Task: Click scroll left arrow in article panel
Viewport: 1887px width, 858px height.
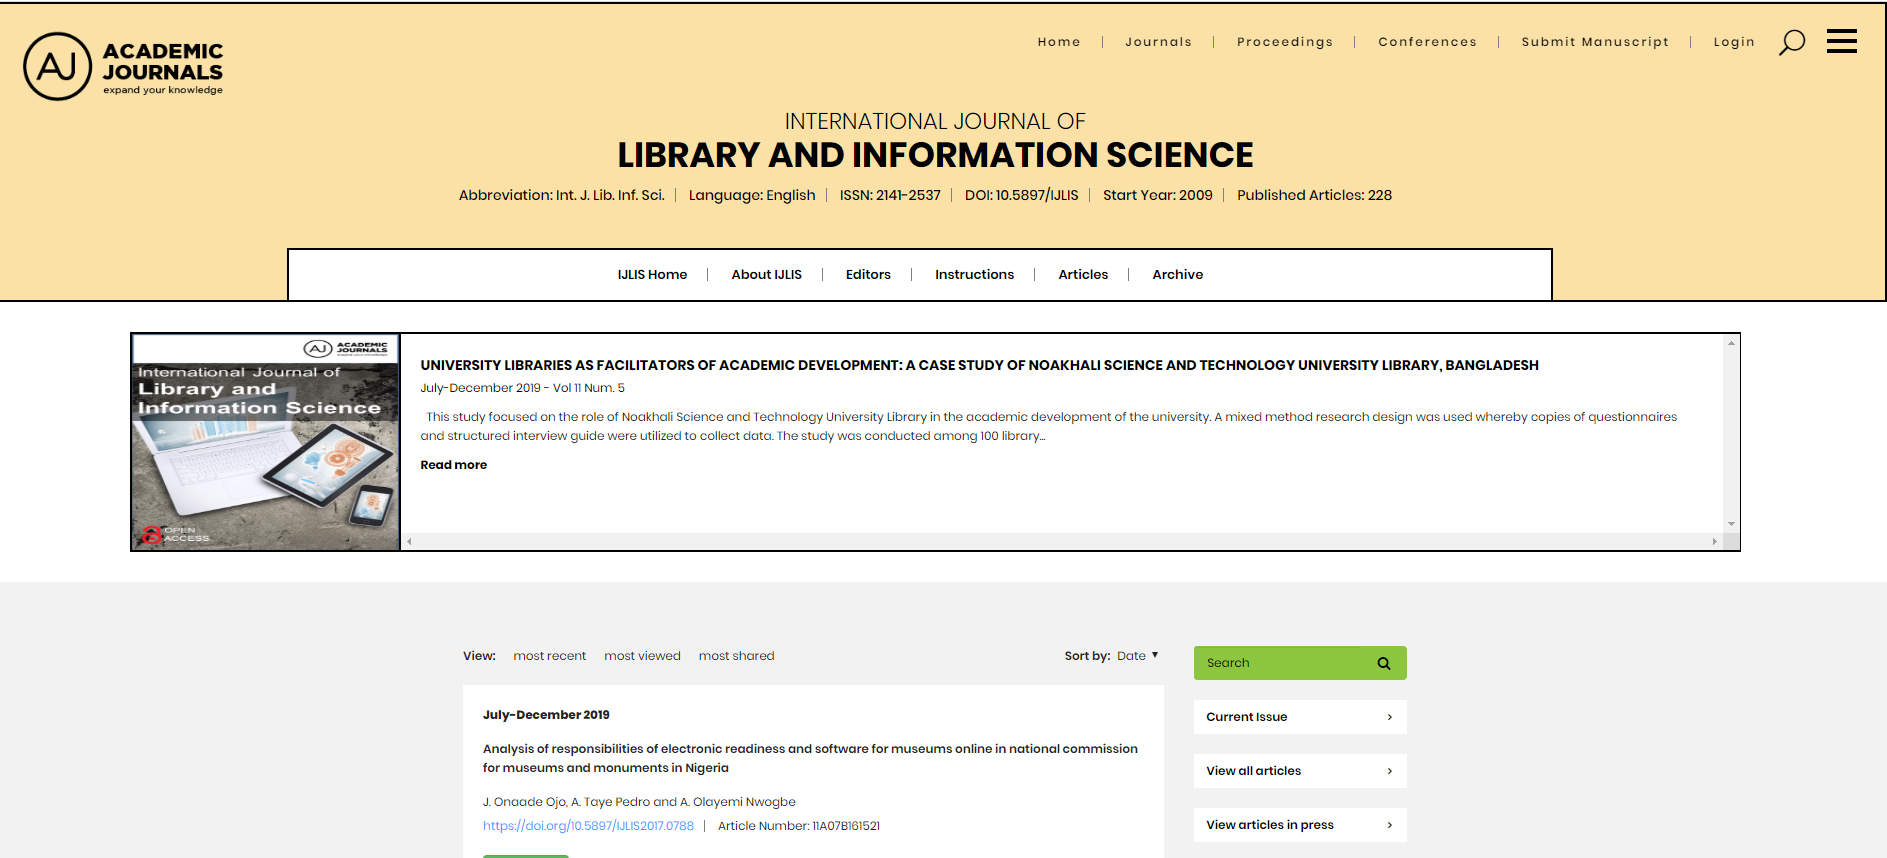Action: coord(409,541)
